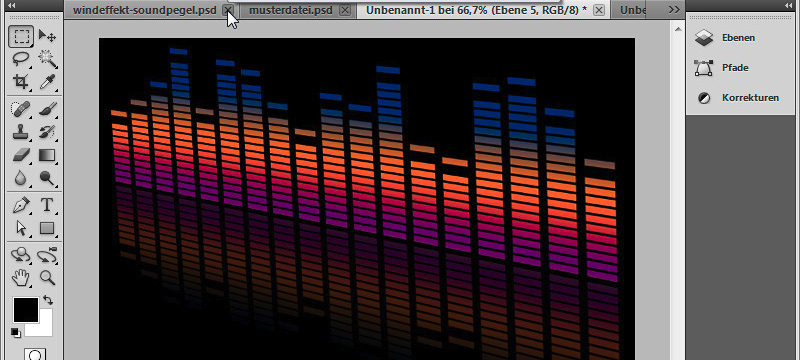Select the 3D Object Rotate tool
The width and height of the screenshot is (800, 360).
pyautogui.click(x=21, y=254)
